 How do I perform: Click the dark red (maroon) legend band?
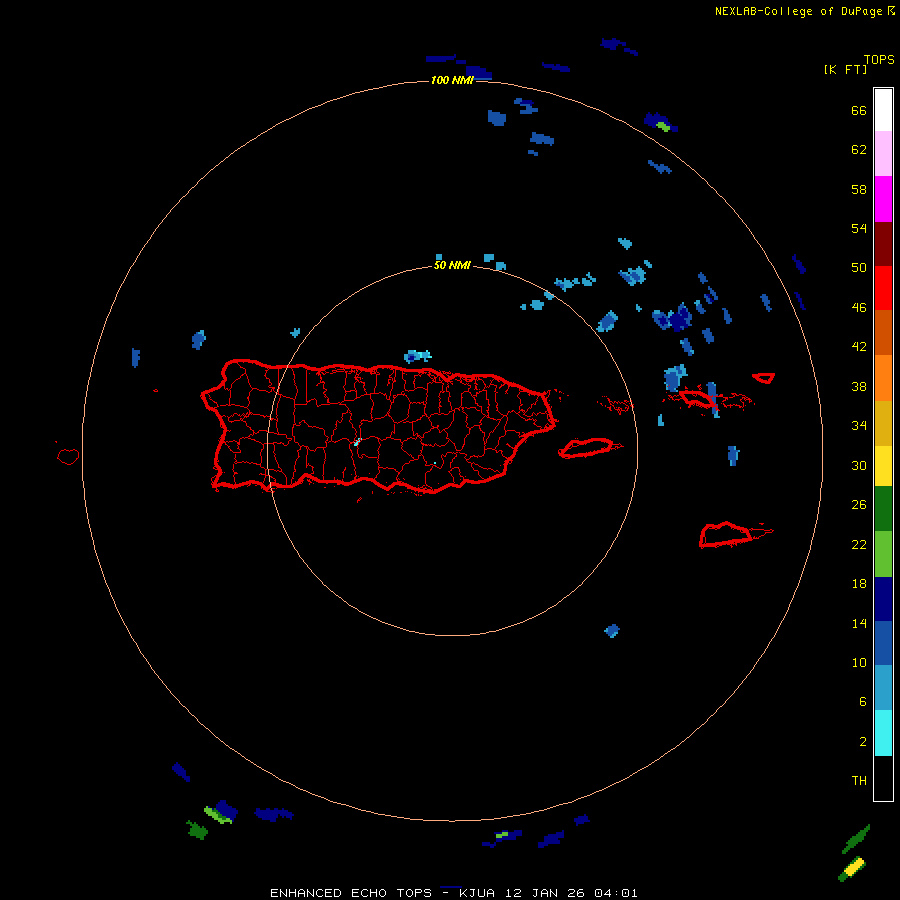(883, 244)
